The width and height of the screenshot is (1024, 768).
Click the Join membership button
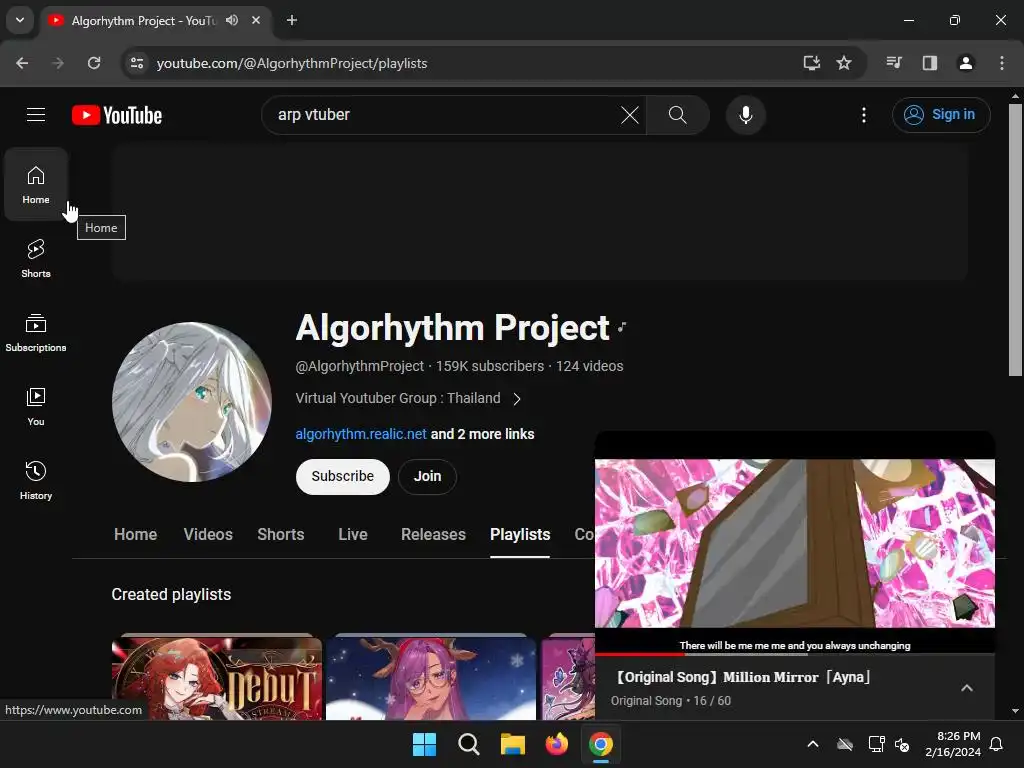tap(427, 477)
